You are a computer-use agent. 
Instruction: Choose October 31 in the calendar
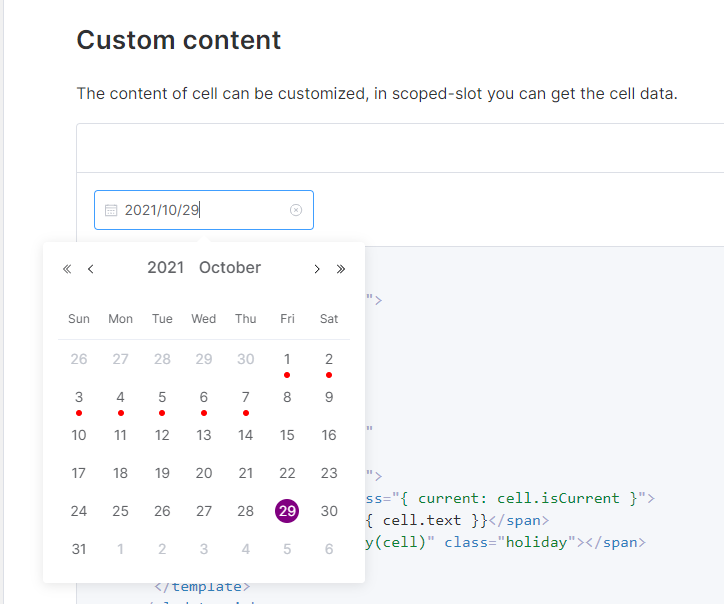click(x=79, y=549)
